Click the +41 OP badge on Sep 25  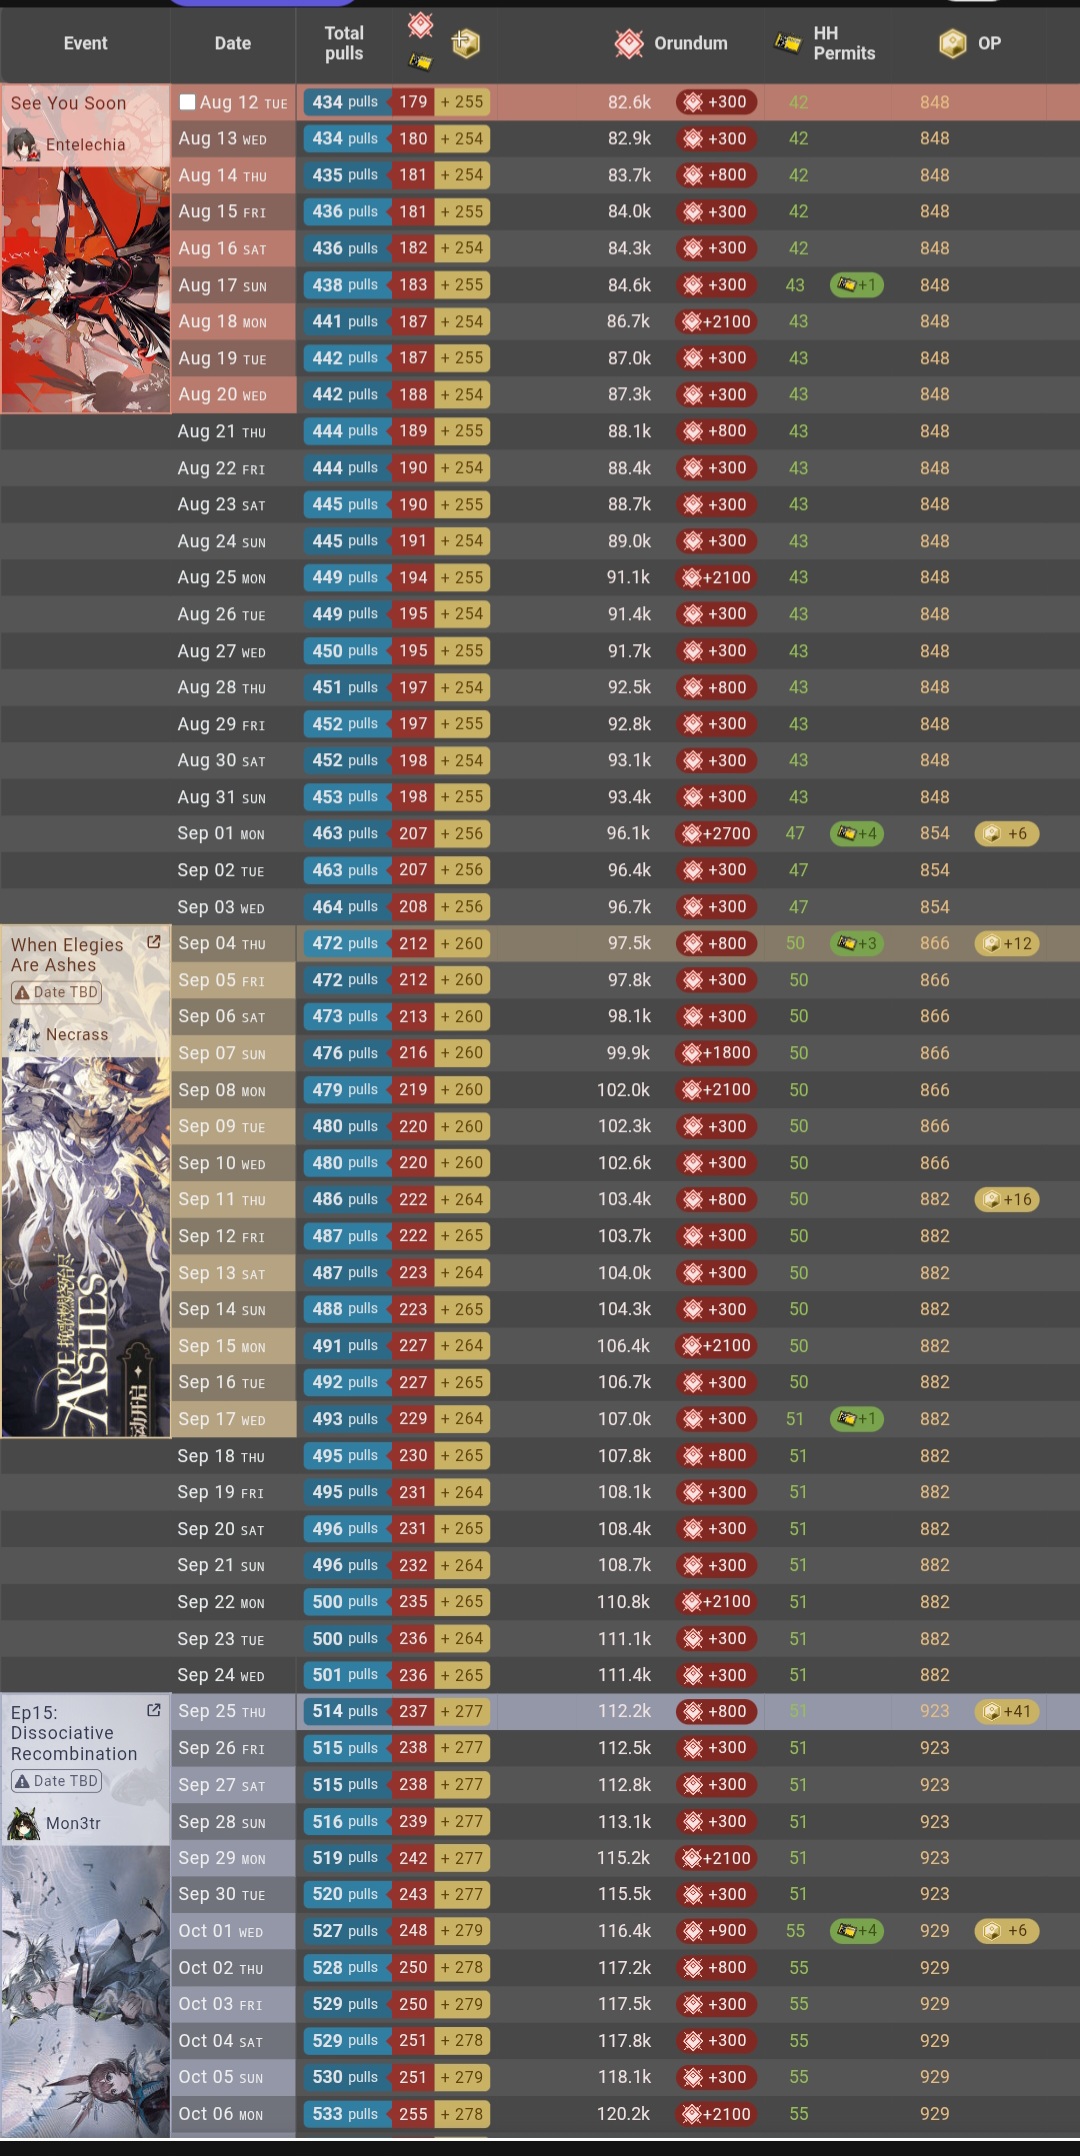pyautogui.click(x=1007, y=1711)
